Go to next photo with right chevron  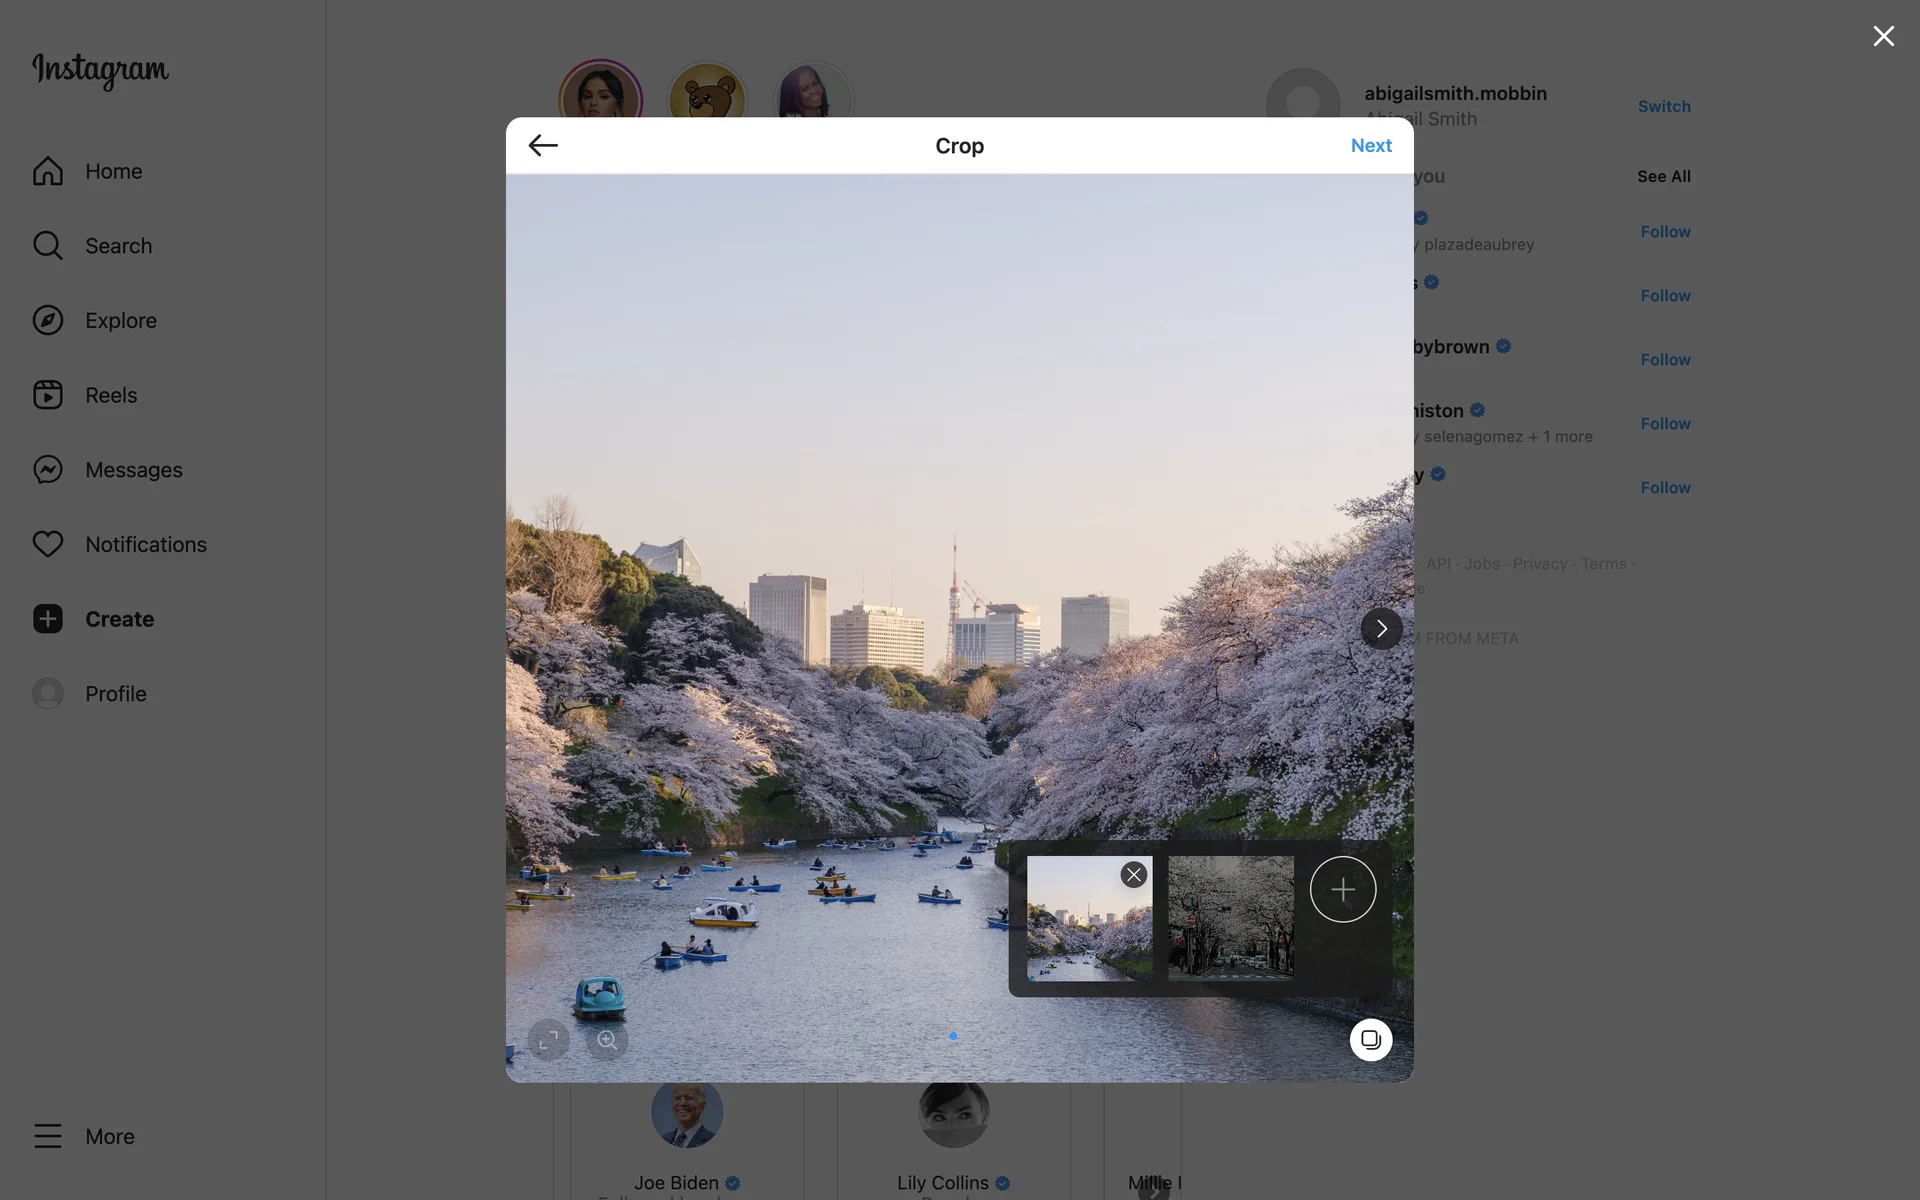(1381, 628)
